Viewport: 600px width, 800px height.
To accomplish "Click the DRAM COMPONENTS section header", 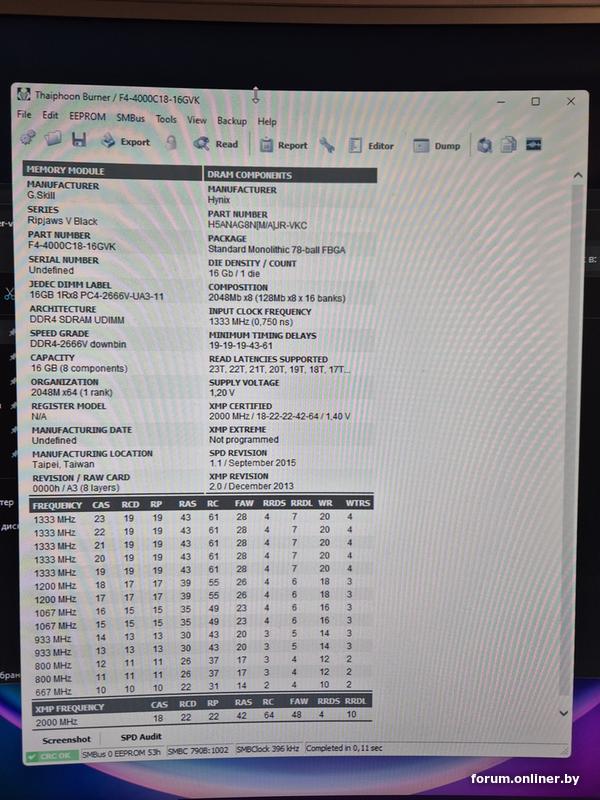I will 290,175.
